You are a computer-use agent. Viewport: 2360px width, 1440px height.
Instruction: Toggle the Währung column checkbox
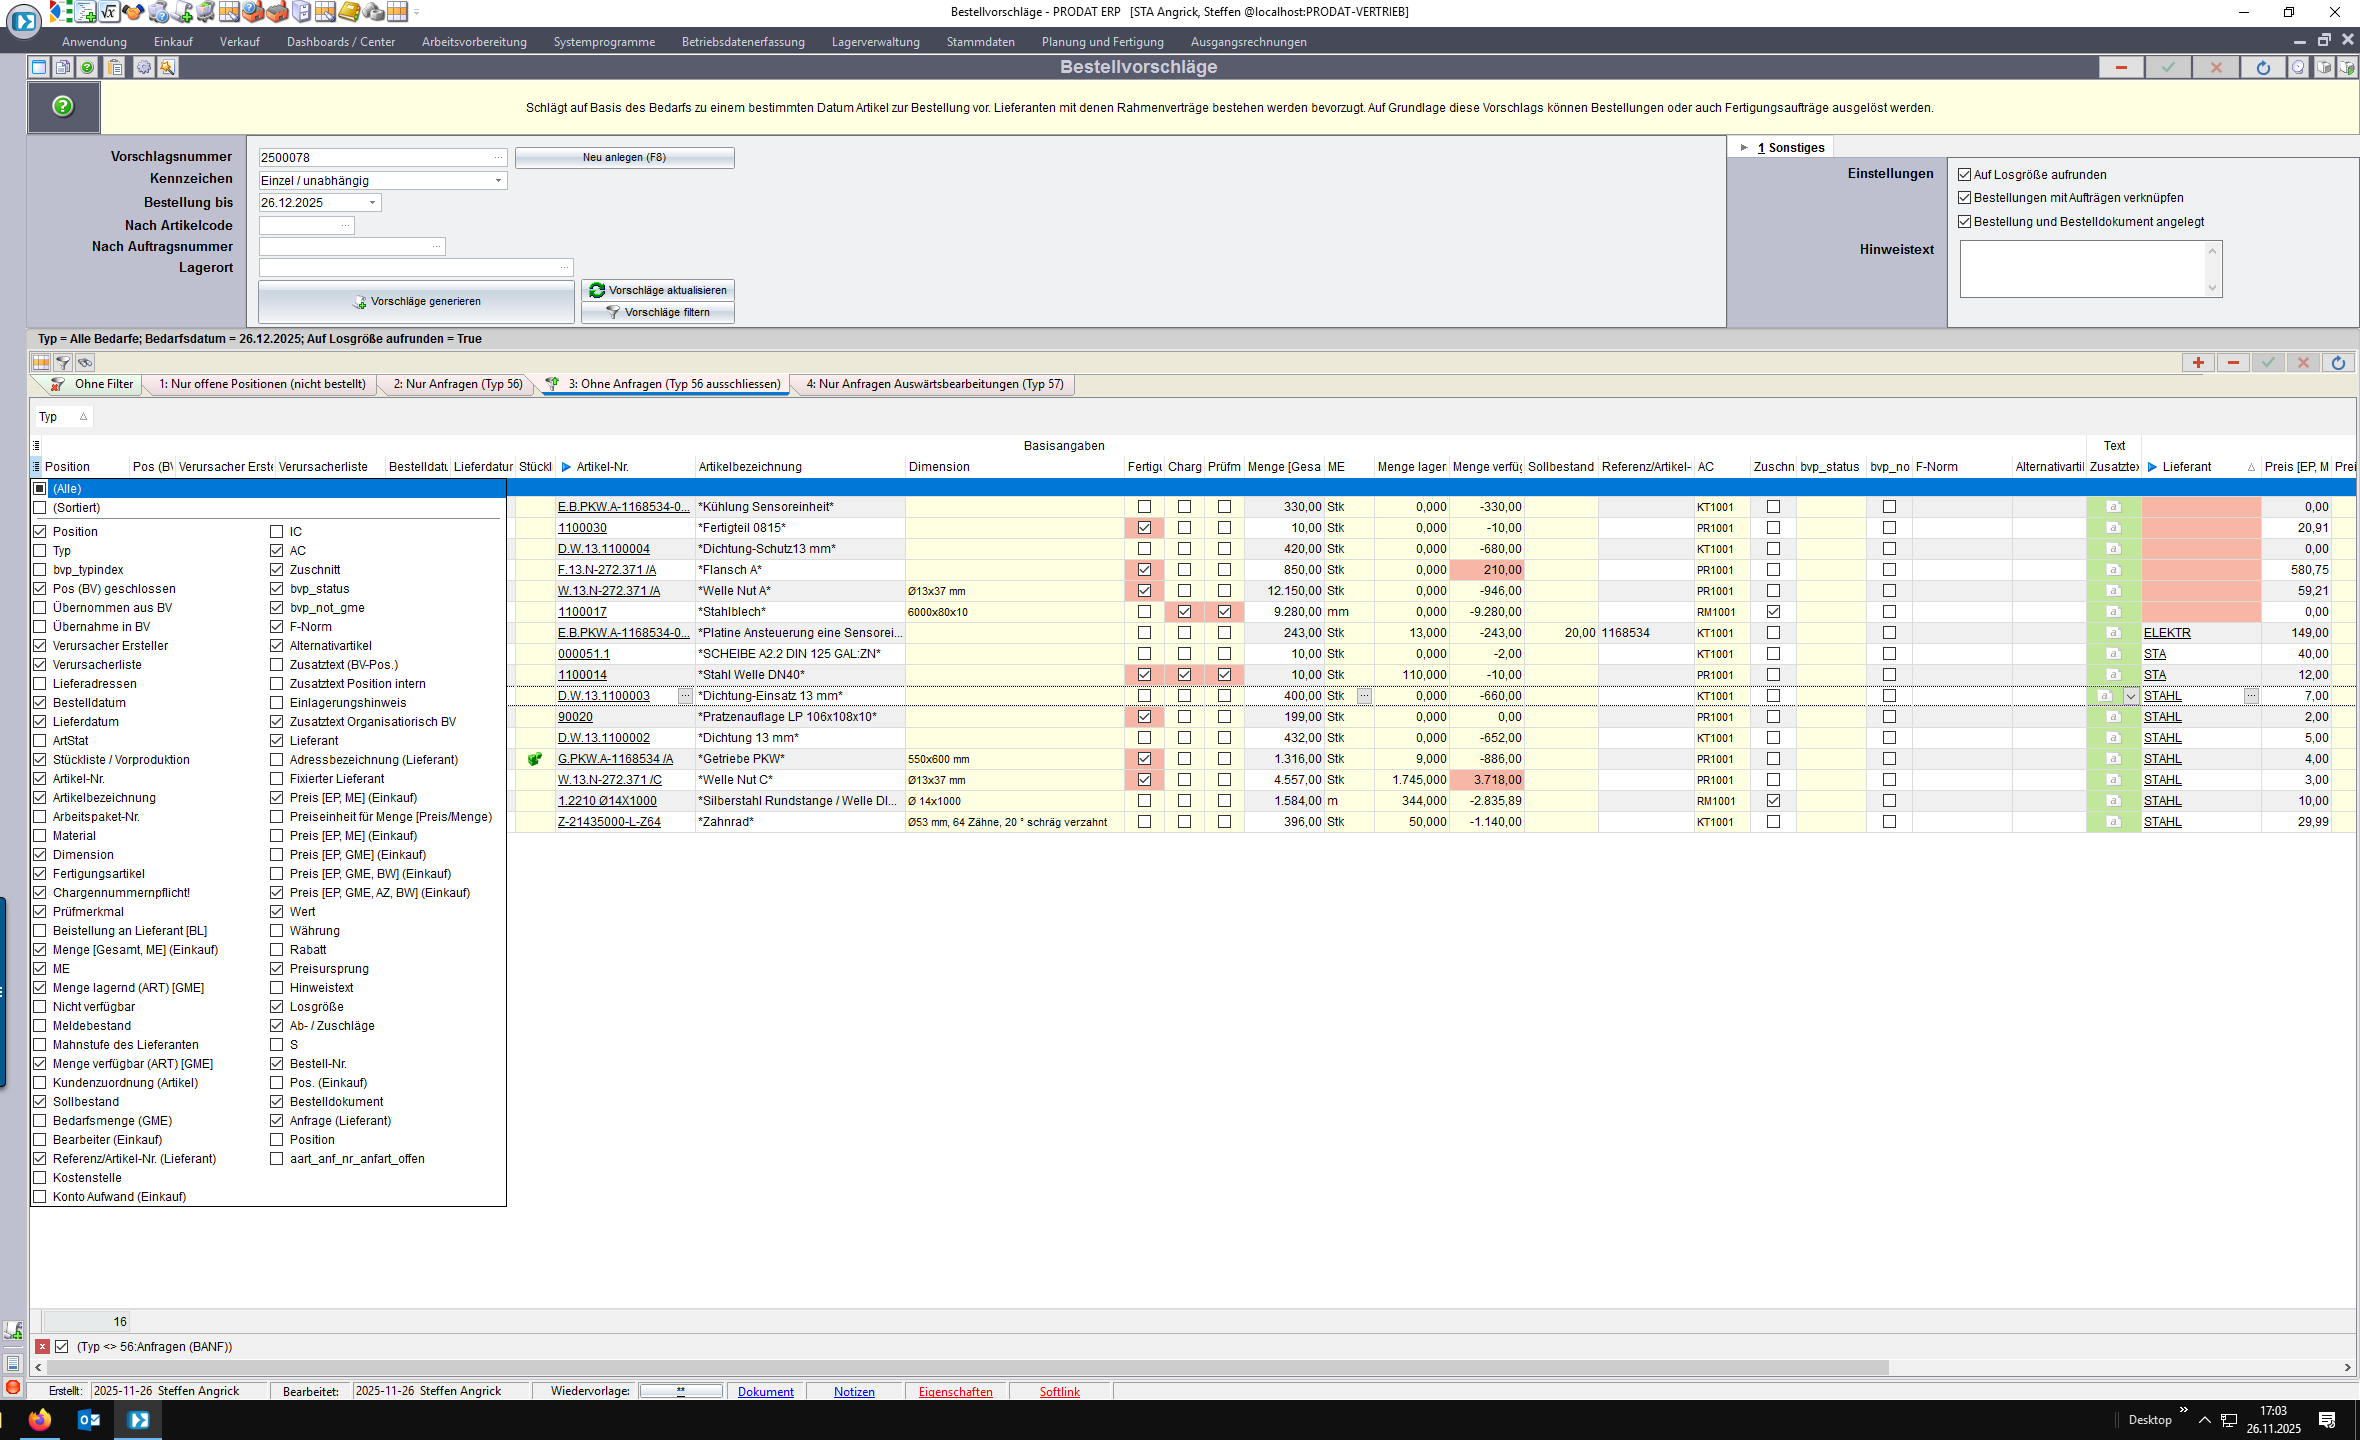277,931
